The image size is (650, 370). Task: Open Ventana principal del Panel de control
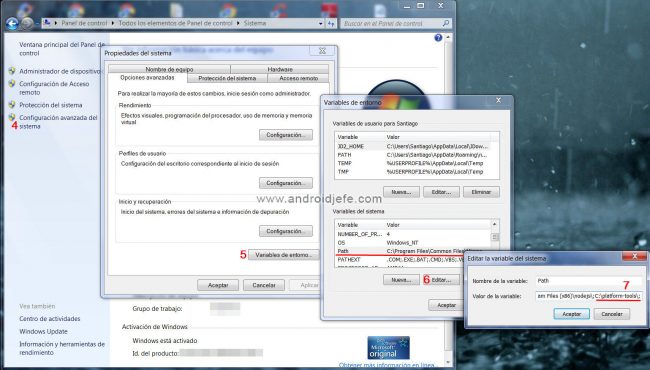(x=63, y=48)
